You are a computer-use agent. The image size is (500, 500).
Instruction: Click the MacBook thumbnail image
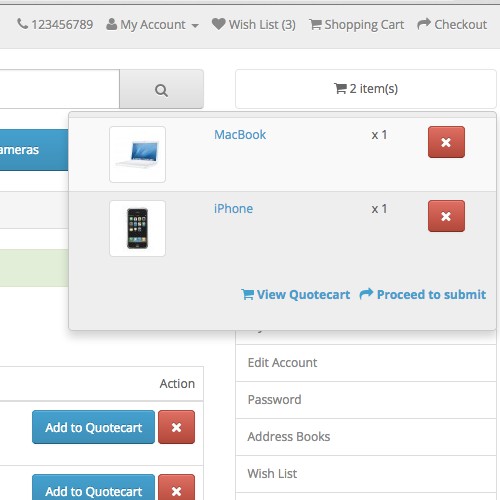tap(137, 154)
